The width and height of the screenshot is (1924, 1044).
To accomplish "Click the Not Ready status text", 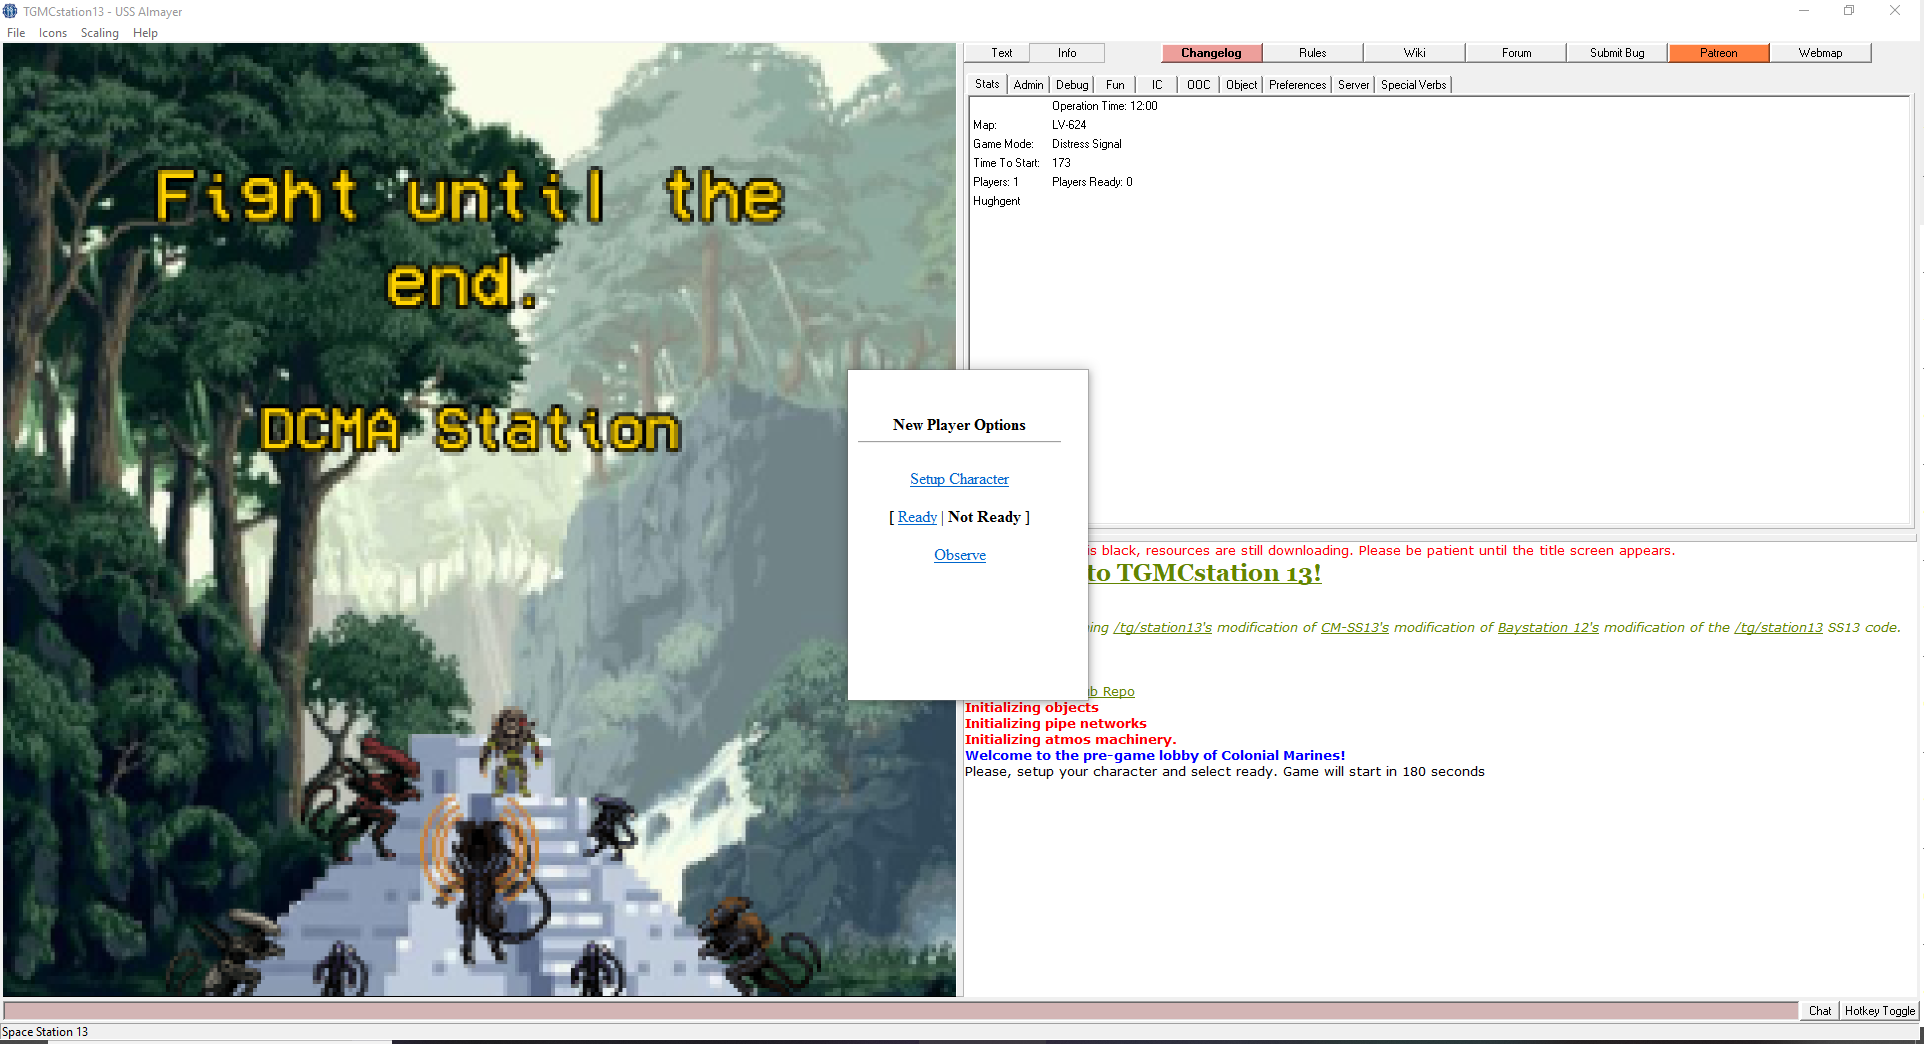I will tap(984, 517).
